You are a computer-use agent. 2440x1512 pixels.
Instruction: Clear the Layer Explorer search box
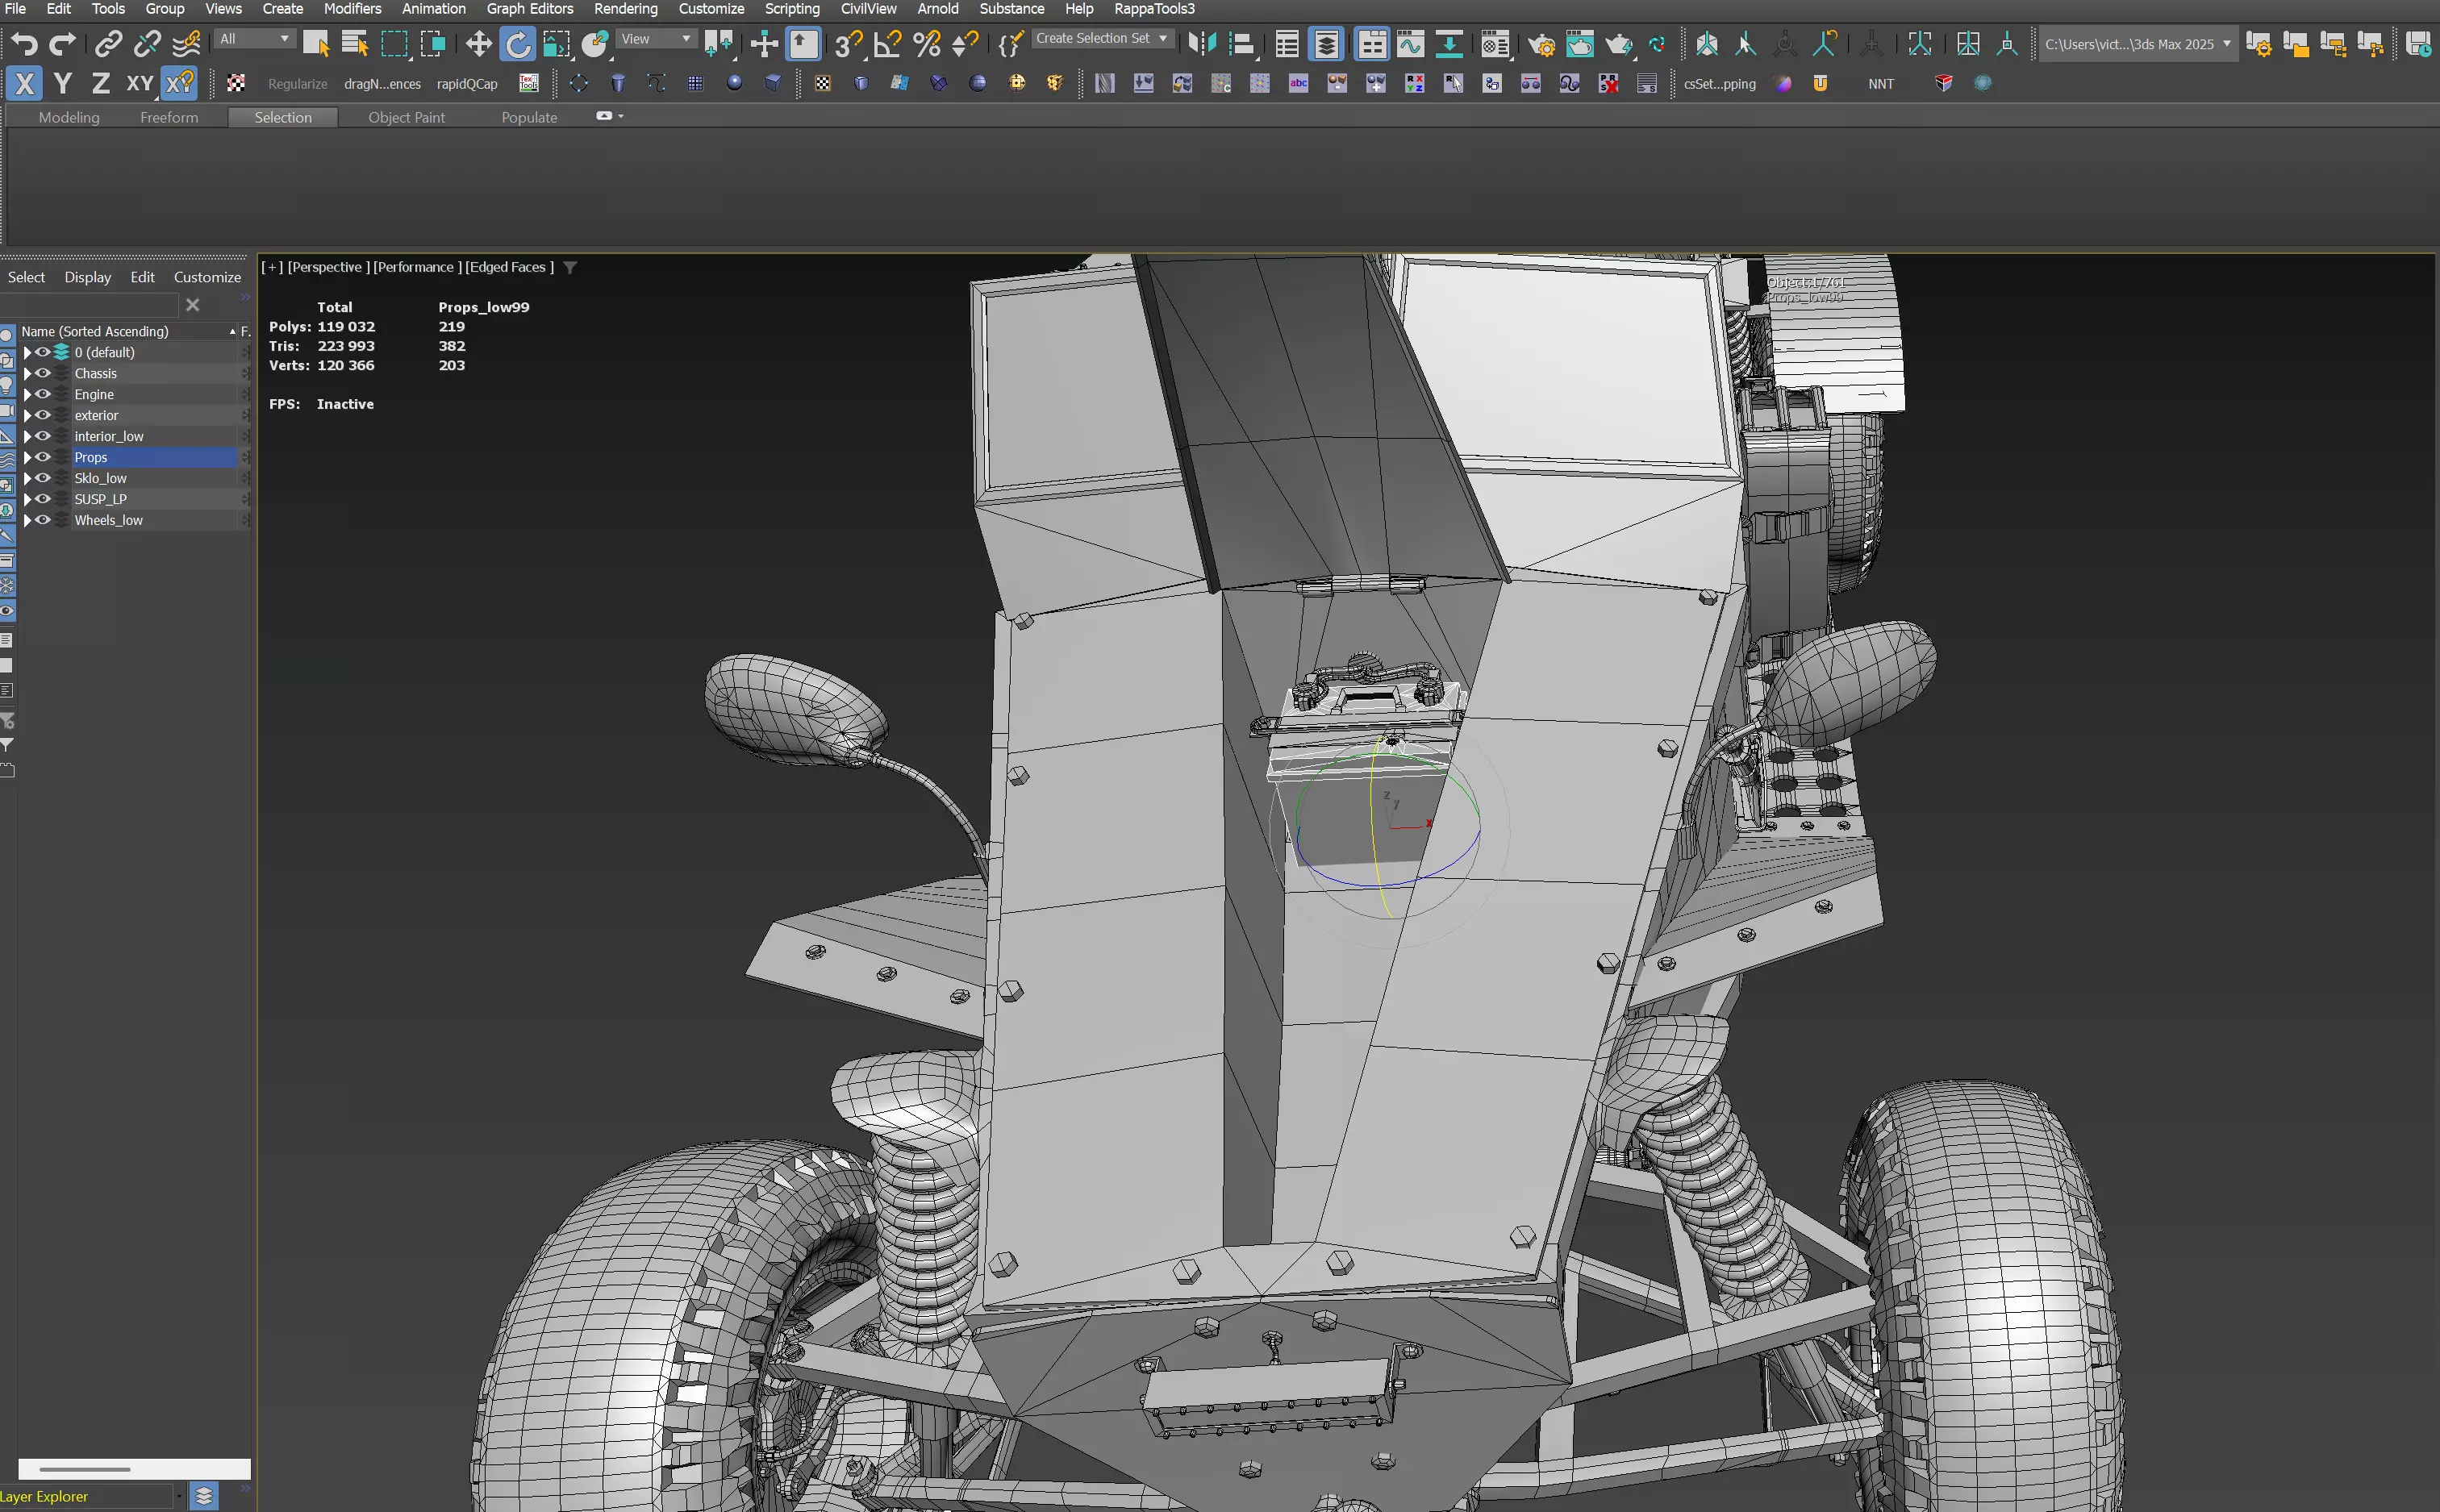click(193, 305)
